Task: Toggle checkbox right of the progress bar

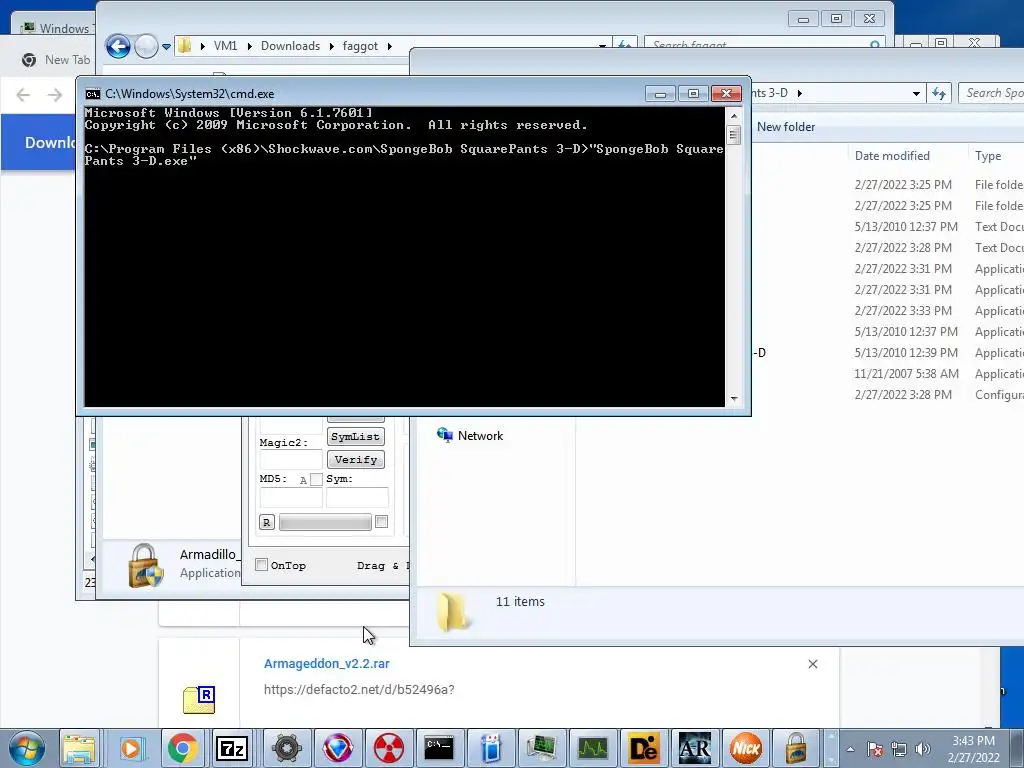Action: click(381, 521)
